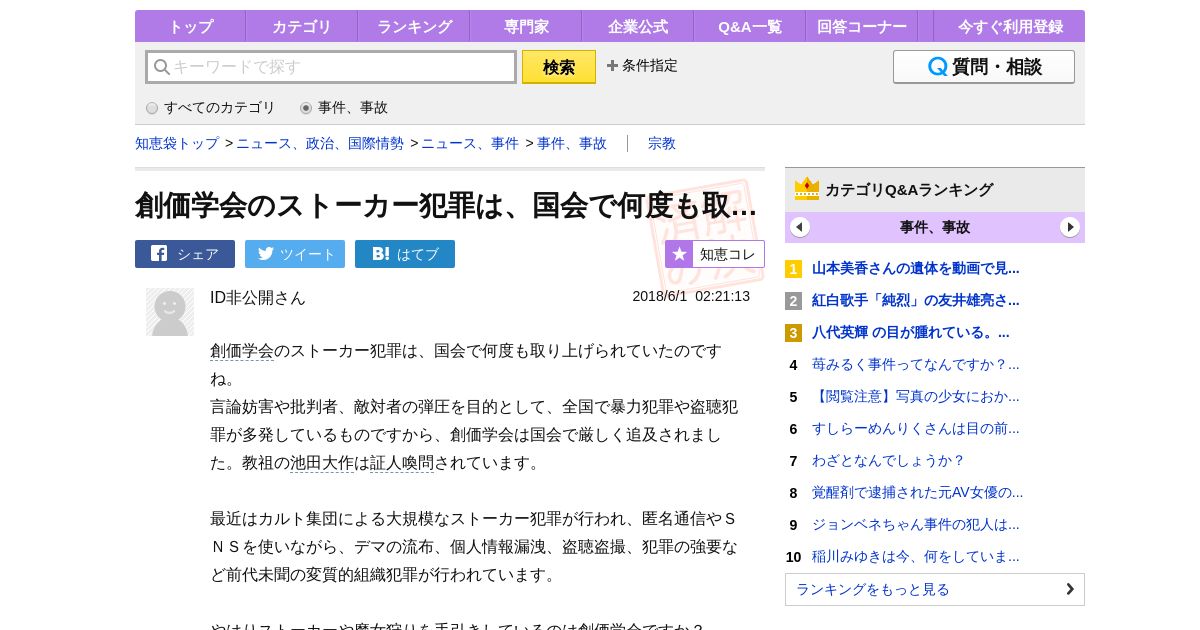
Task: Open the ニュース、事件 breadcrumb link
Action: tap(470, 143)
